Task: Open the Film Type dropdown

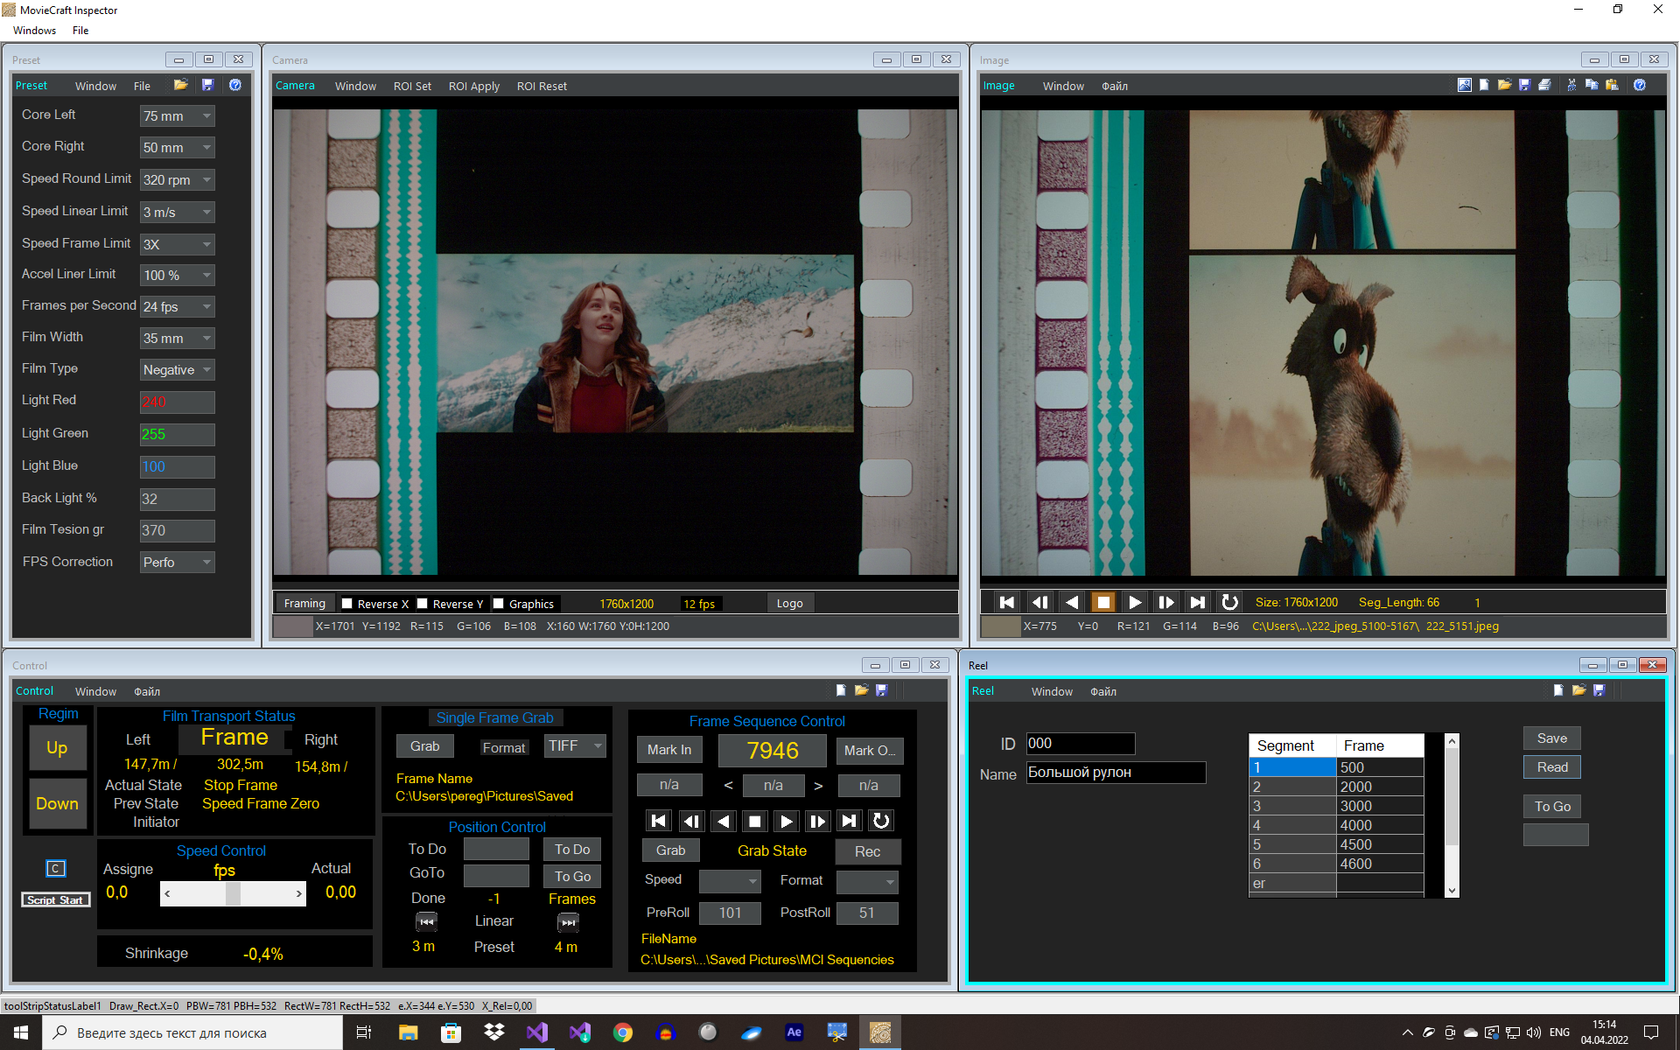Action: click(177, 370)
